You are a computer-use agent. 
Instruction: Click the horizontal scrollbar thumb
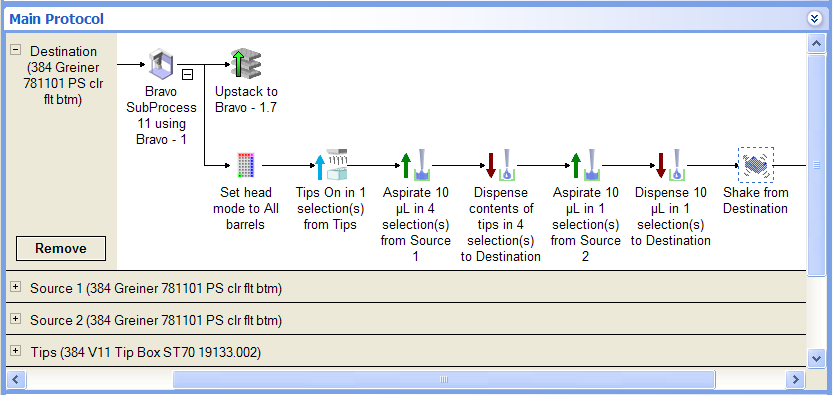pyautogui.click(x=444, y=379)
